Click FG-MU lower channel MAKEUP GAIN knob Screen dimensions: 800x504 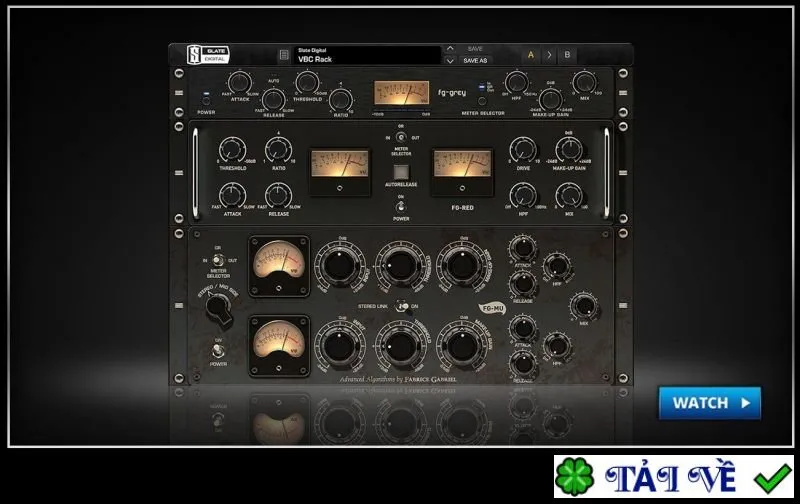coord(462,346)
